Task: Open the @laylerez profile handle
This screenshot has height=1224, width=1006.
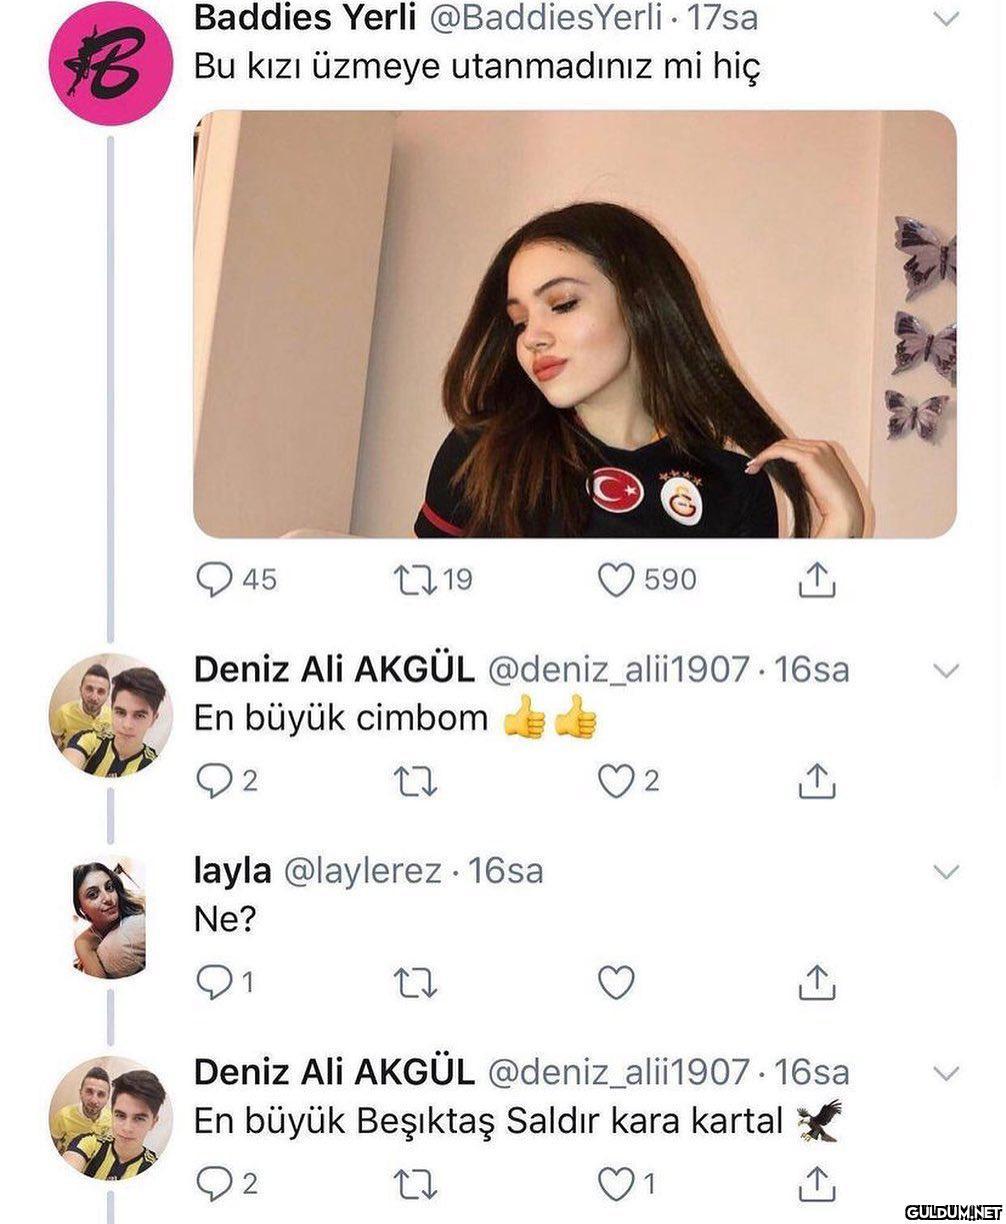Action: (x=363, y=871)
